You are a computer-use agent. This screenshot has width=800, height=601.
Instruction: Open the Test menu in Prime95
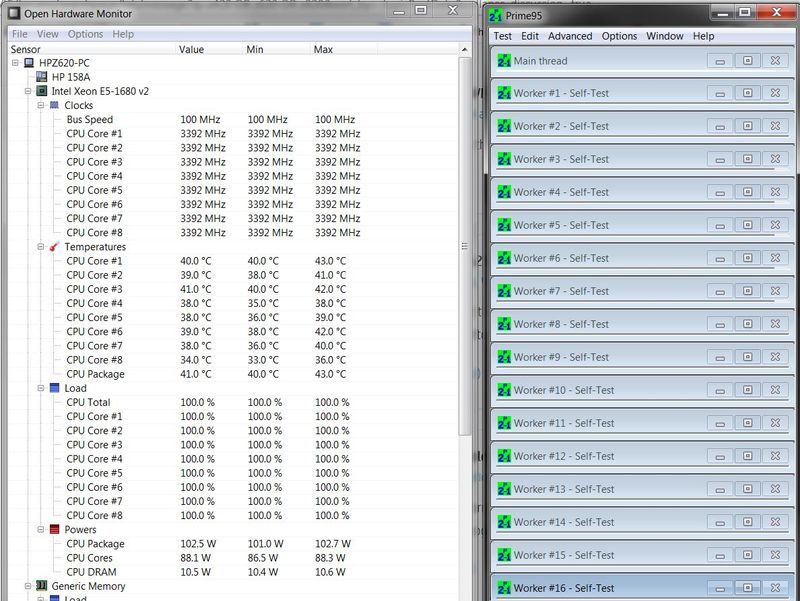click(502, 36)
